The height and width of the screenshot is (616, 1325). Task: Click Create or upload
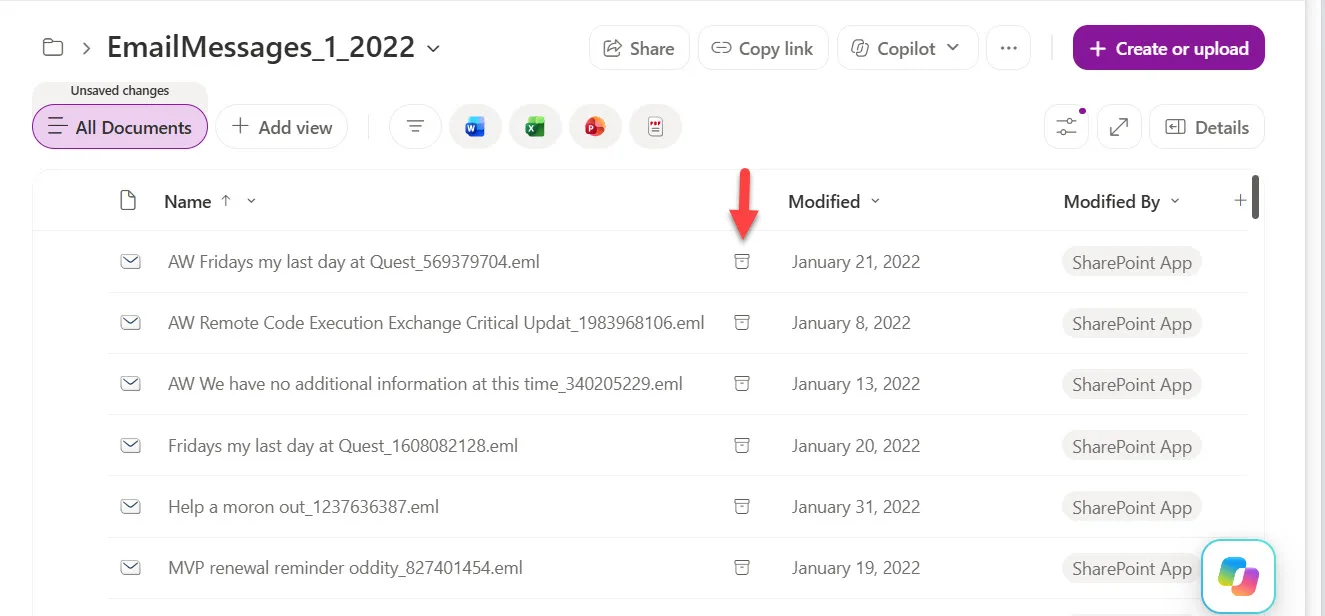point(1168,48)
